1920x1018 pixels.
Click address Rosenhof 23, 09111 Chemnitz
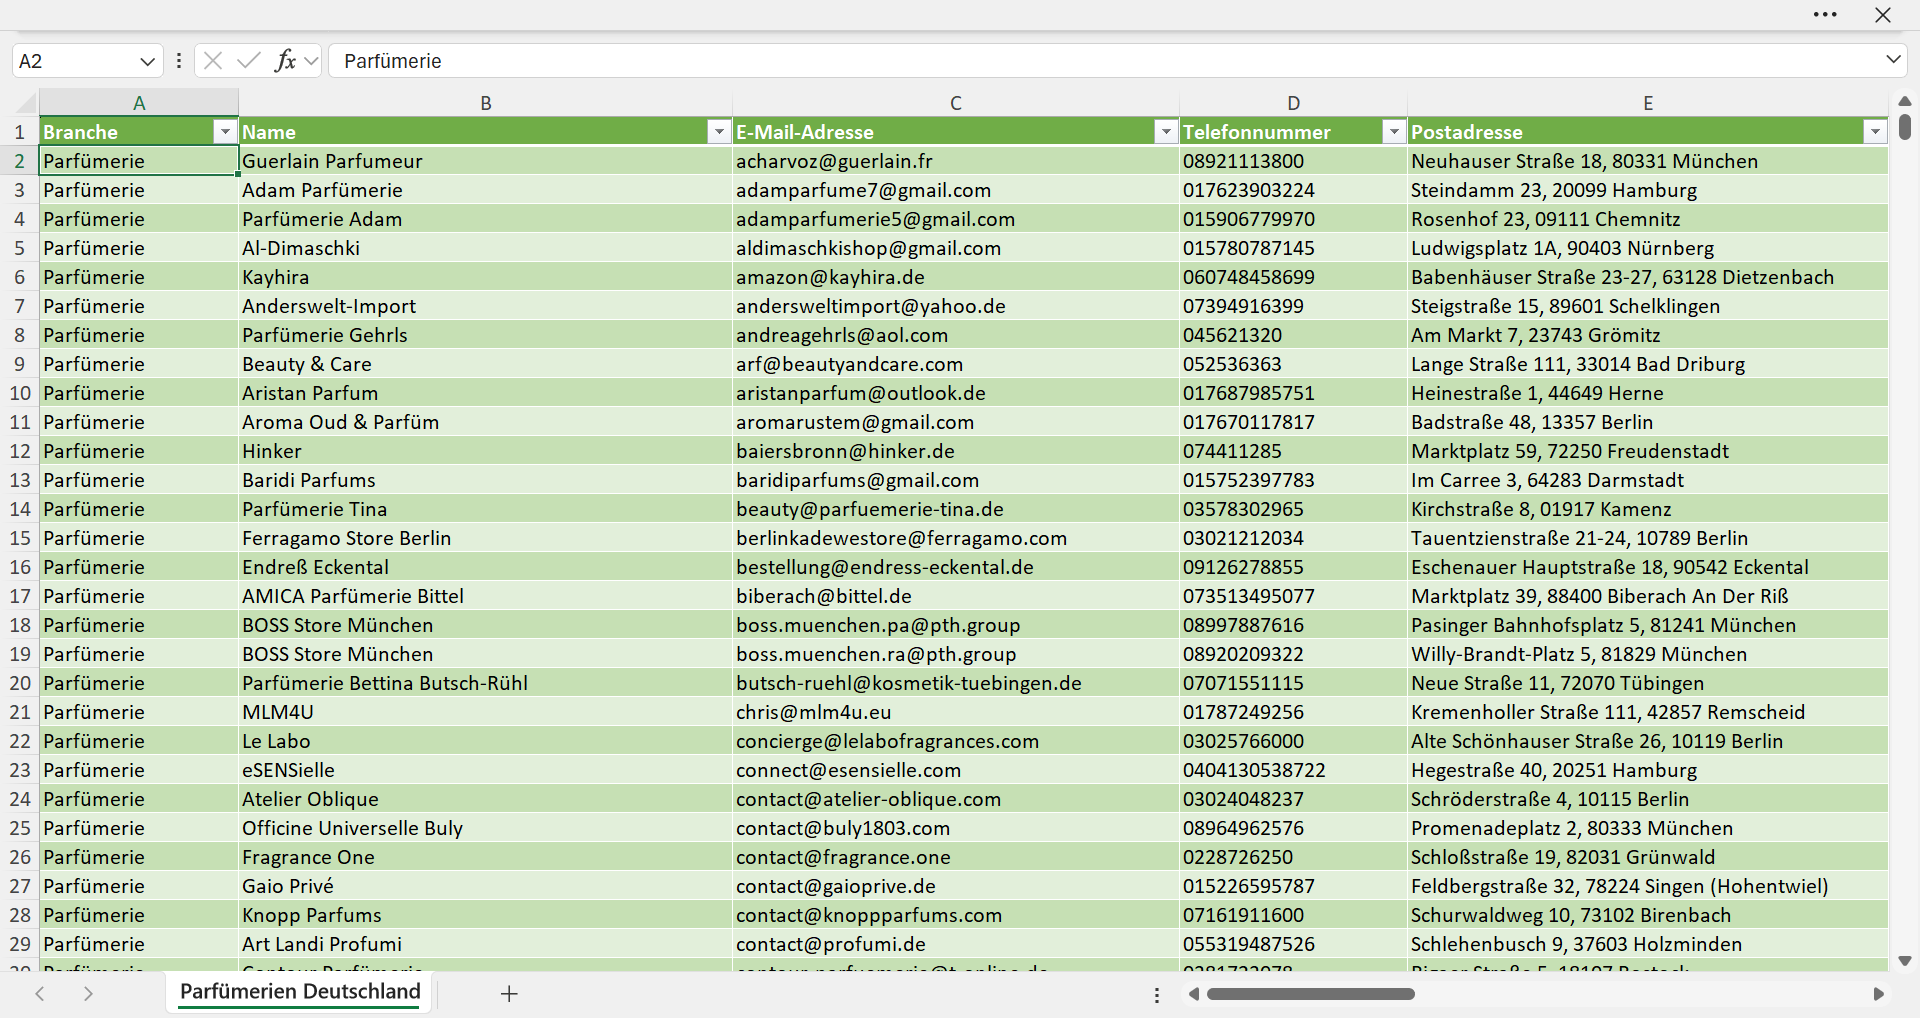pyautogui.click(x=1648, y=219)
